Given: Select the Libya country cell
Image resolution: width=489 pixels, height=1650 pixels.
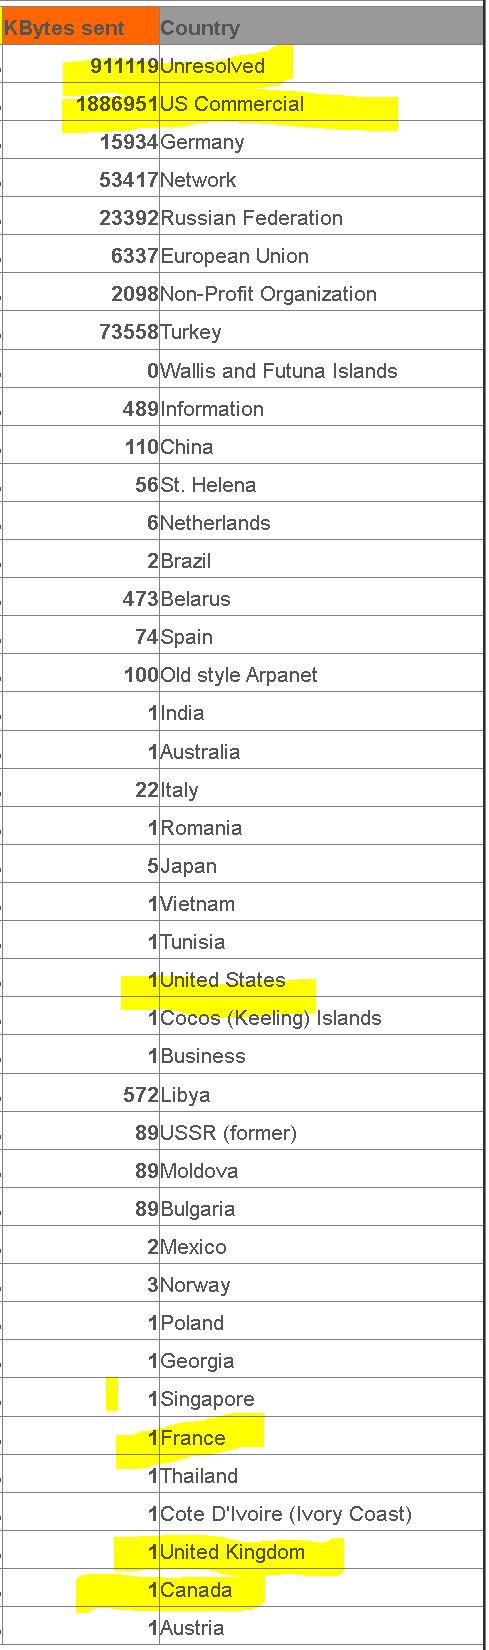Looking at the screenshot, I should 321,1095.
